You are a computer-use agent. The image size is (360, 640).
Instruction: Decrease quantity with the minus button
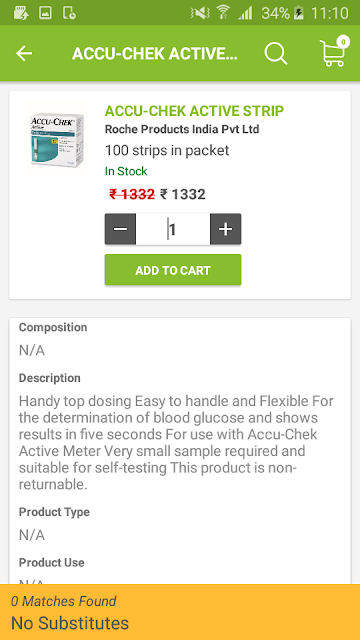pos(120,229)
